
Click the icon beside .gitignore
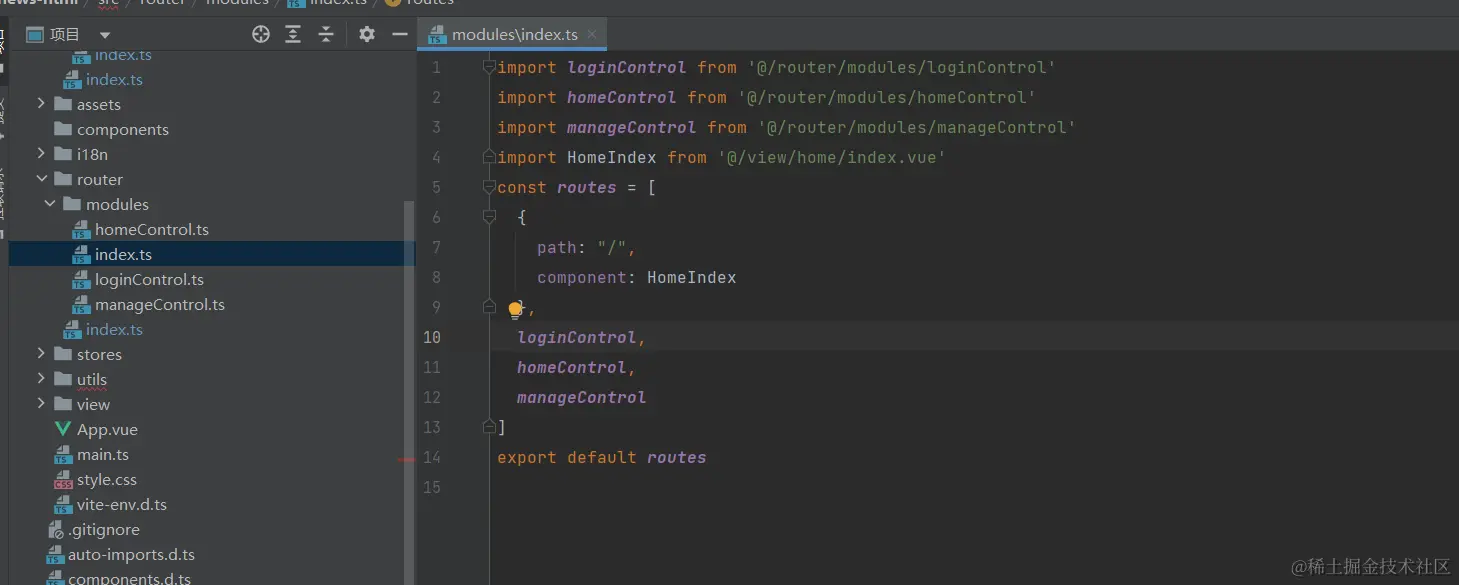click(x=55, y=530)
